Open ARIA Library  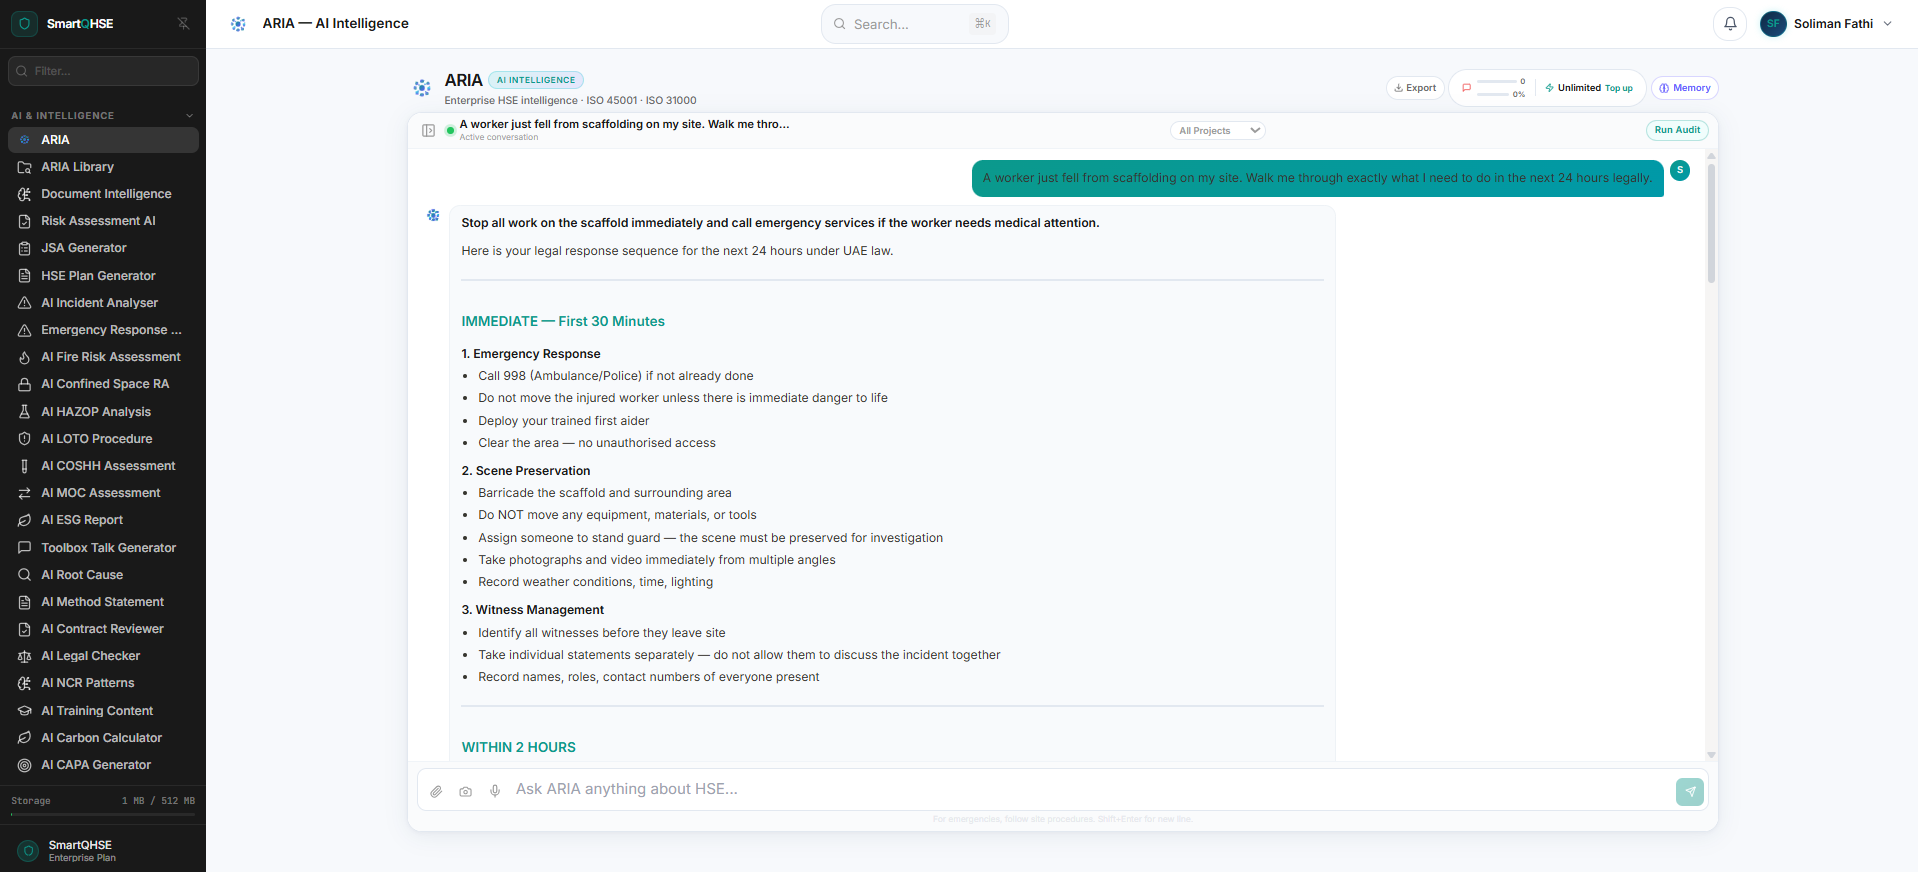[x=103, y=167]
